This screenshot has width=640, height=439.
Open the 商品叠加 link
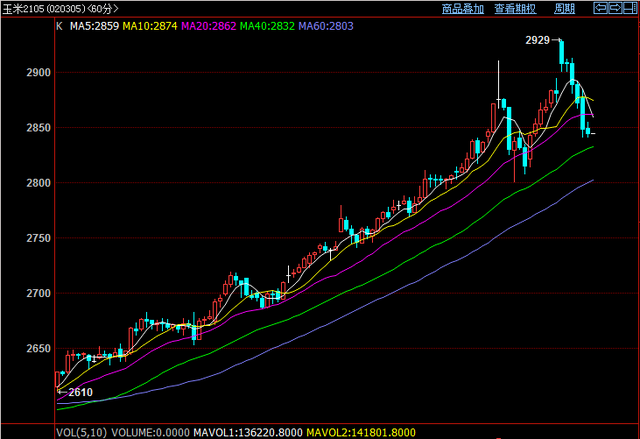(463, 9)
